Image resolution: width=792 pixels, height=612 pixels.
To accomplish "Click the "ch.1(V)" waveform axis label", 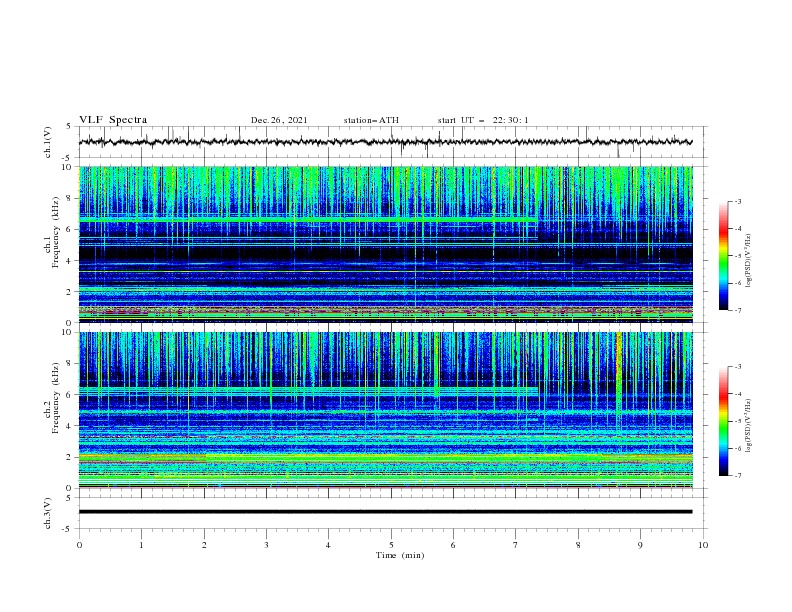I will coord(48,142).
